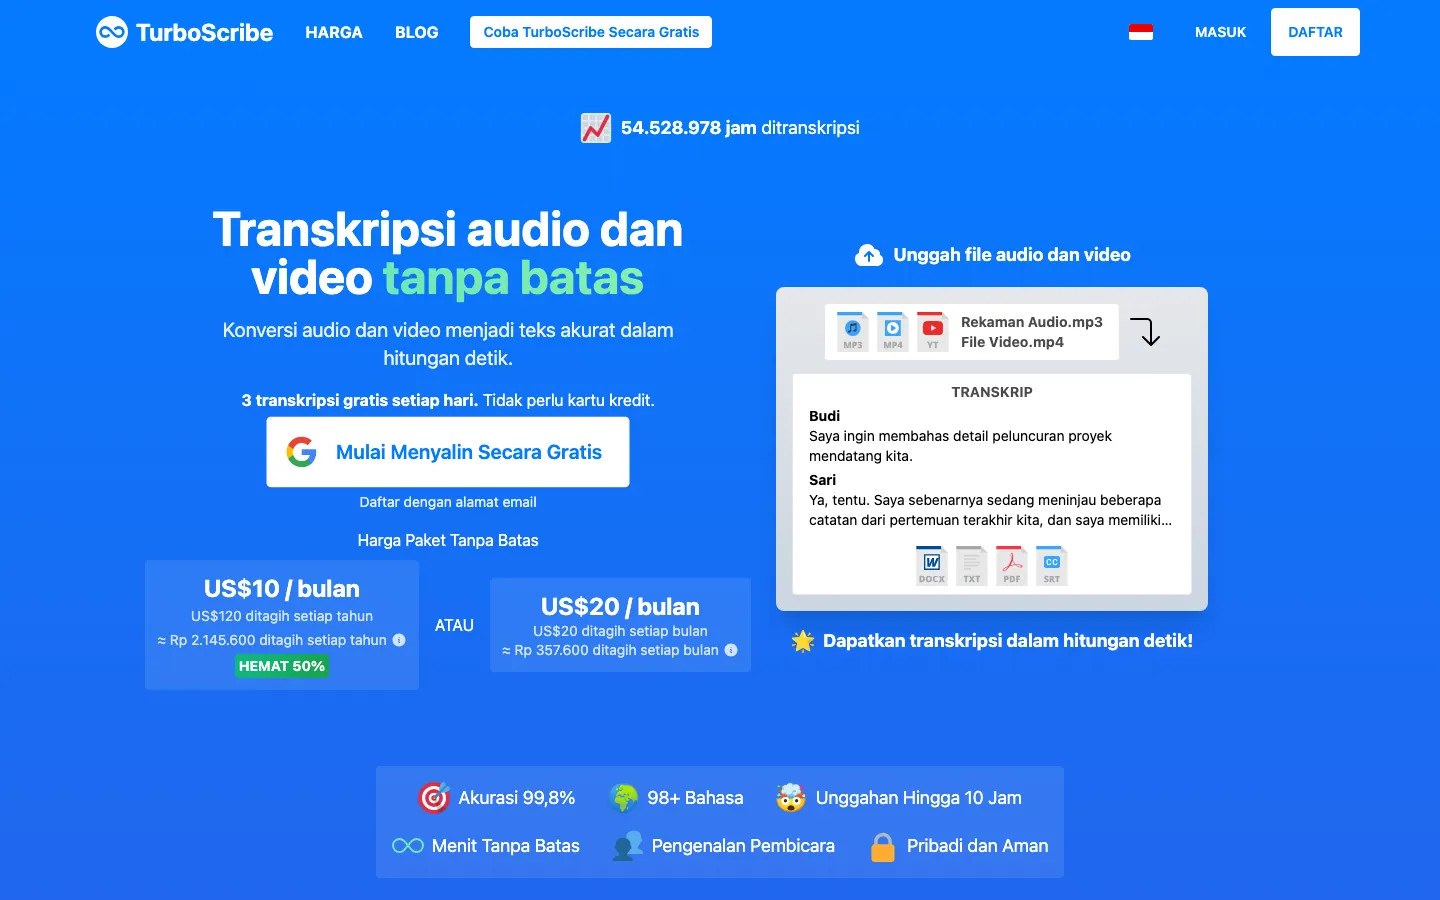Screen dimensions: 1440x900
Task: Click speaker name Budi in transcript
Action: coord(824,416)
